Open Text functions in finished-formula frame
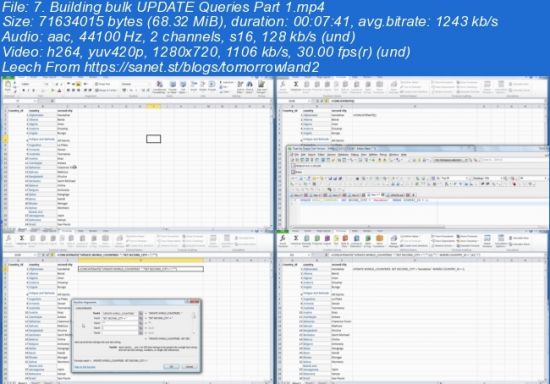This screenshot has width=550, height=384. click(336, 240)
